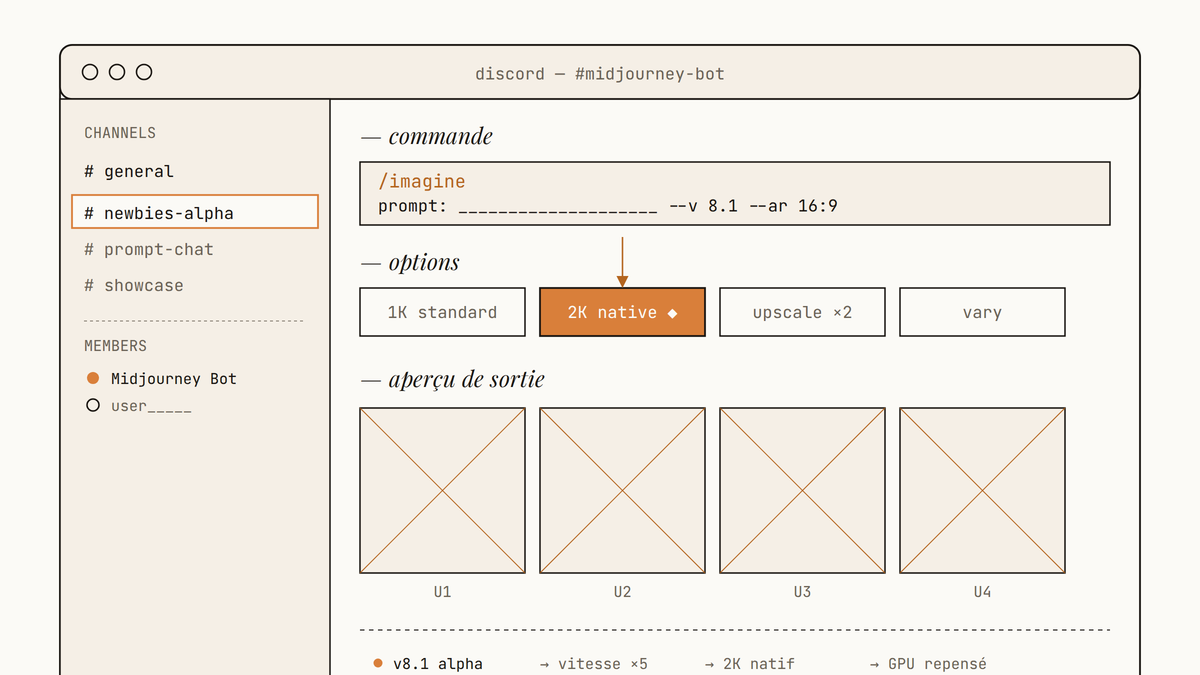Click the first window control circle
The image size is (1200, 675).
(x=90, y=72)
